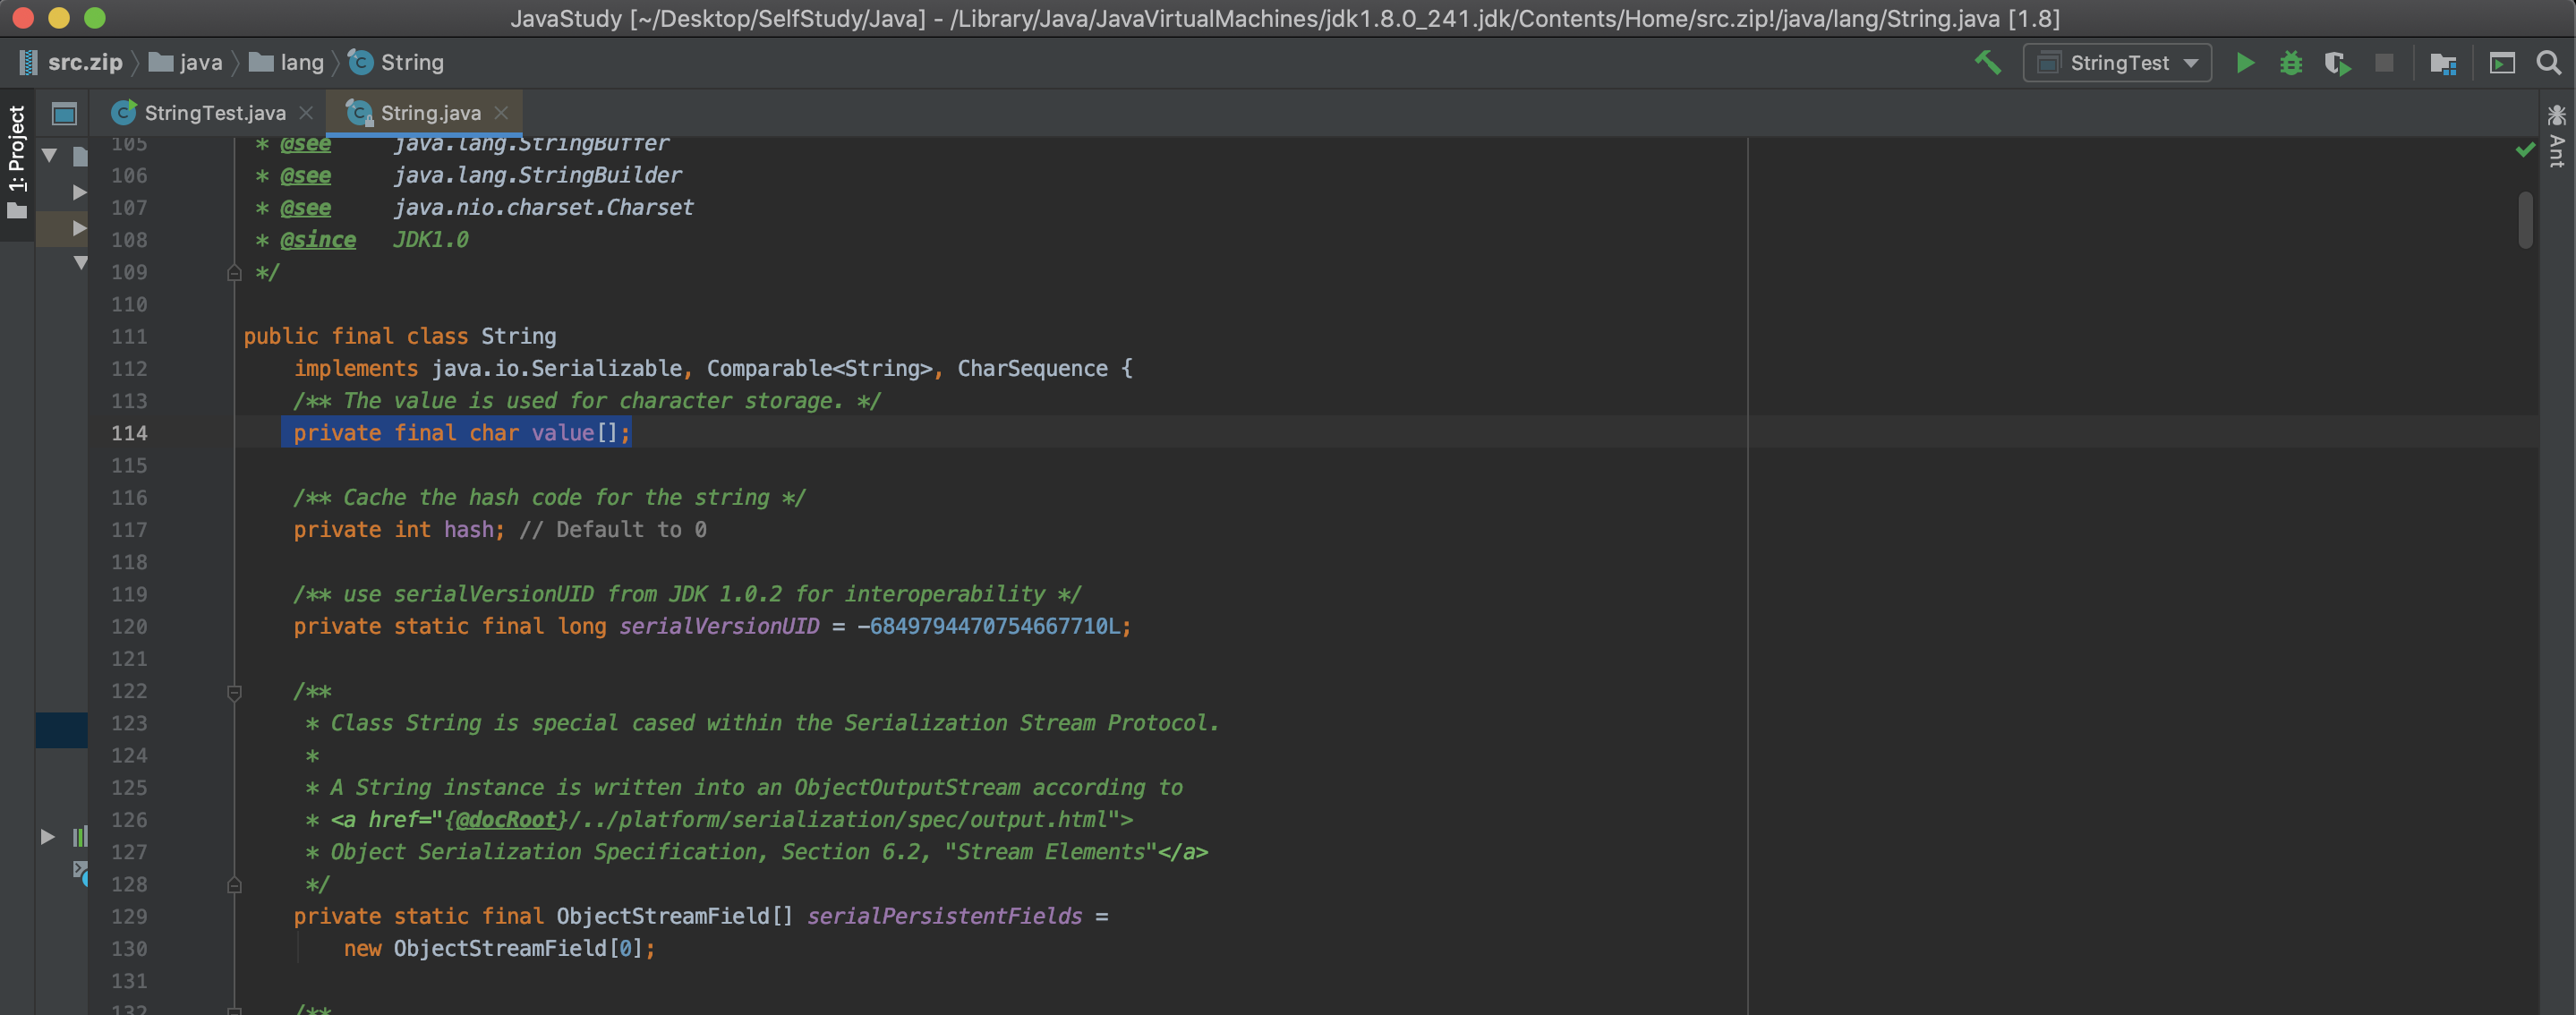
Task: Click the highlighted 'private final char value[];' line
Action: (461, 433)
